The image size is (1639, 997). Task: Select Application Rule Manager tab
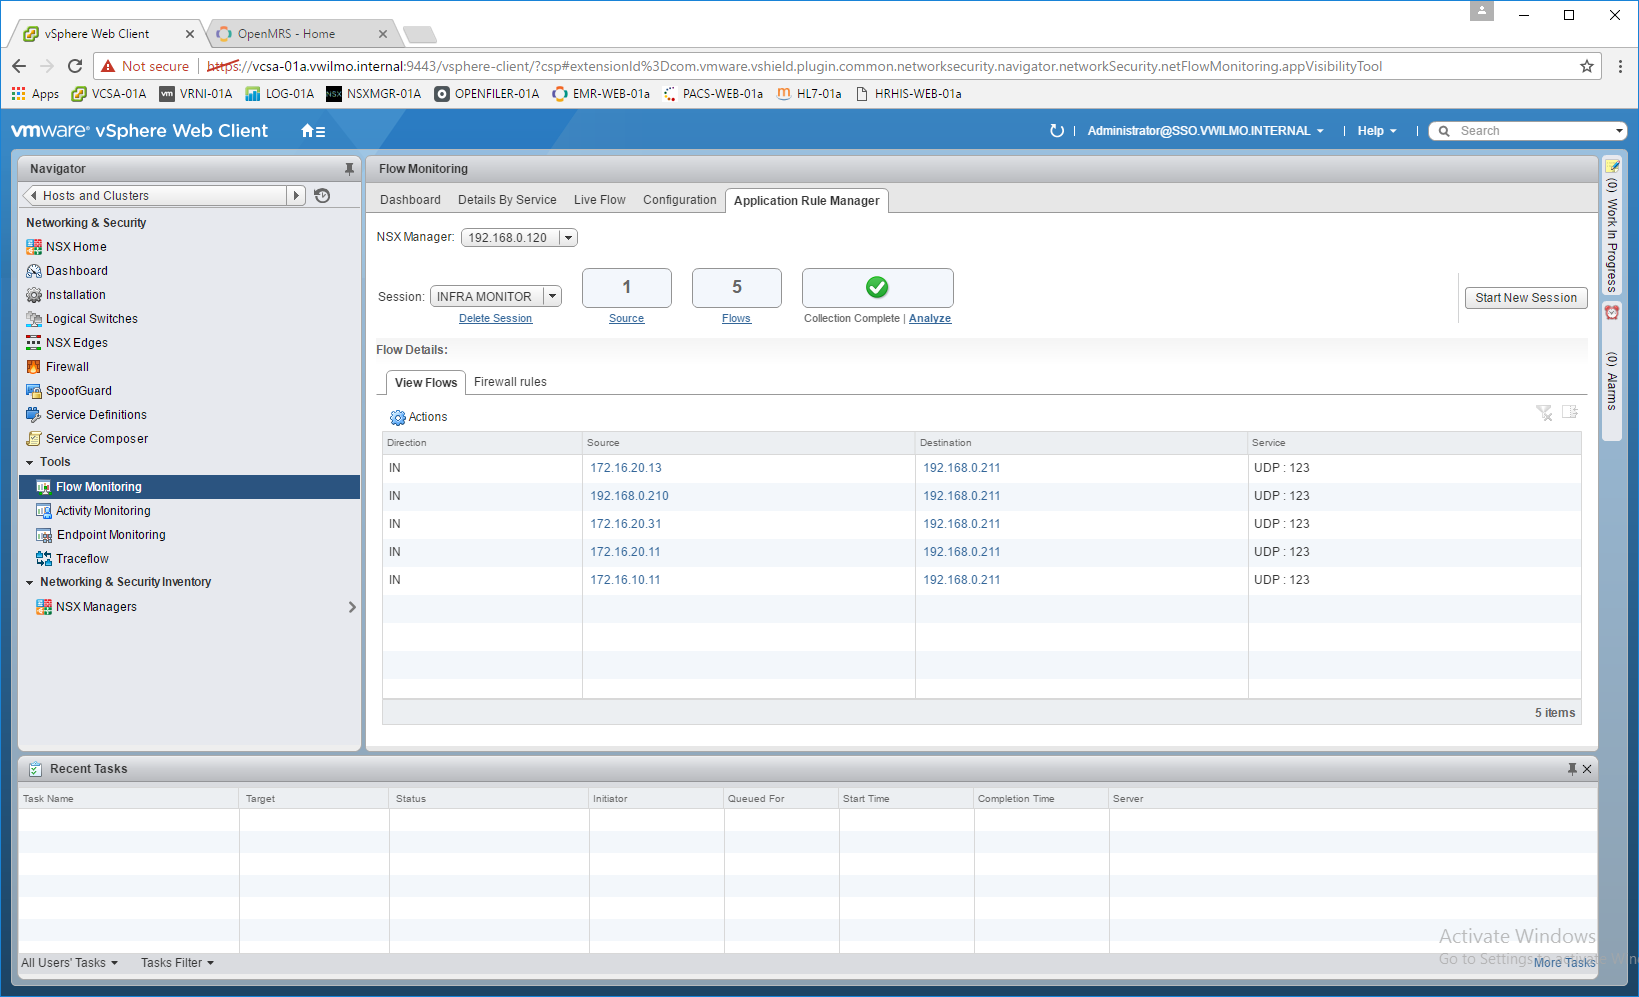[807, 201]
